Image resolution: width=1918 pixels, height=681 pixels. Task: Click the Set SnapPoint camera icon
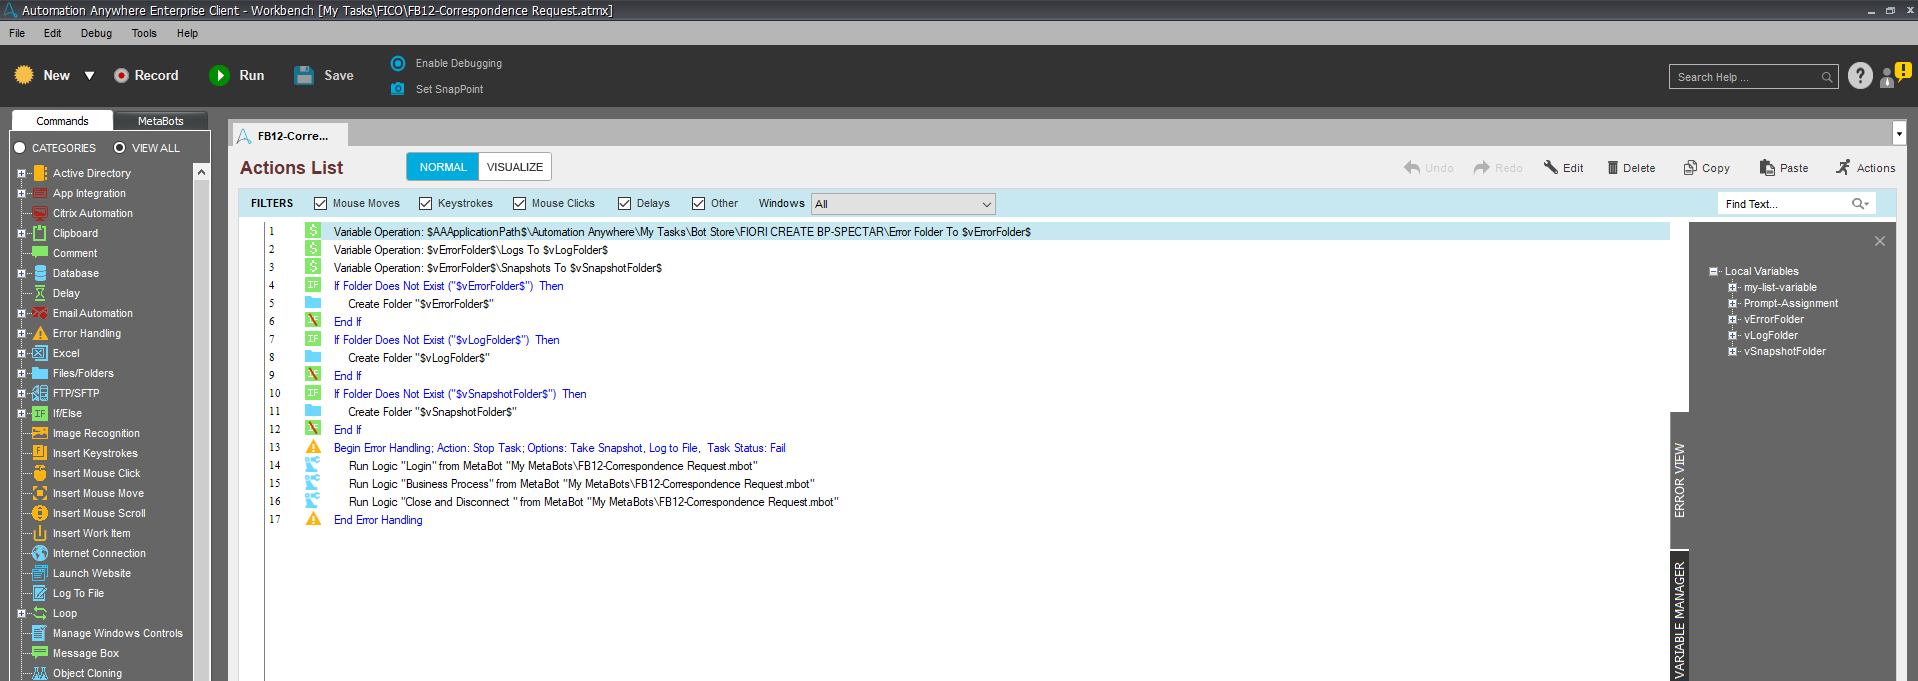398,89
